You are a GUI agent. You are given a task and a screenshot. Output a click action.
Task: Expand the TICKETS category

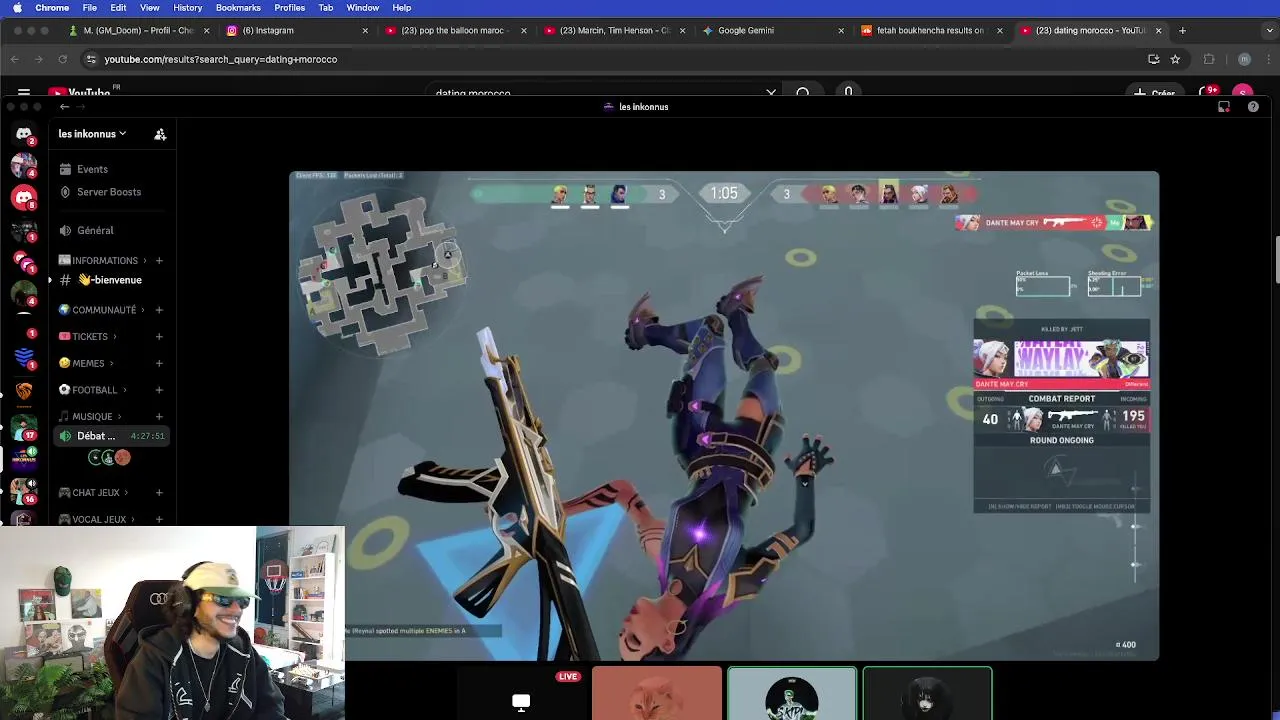pyautogui.click(x=88, y=337)
